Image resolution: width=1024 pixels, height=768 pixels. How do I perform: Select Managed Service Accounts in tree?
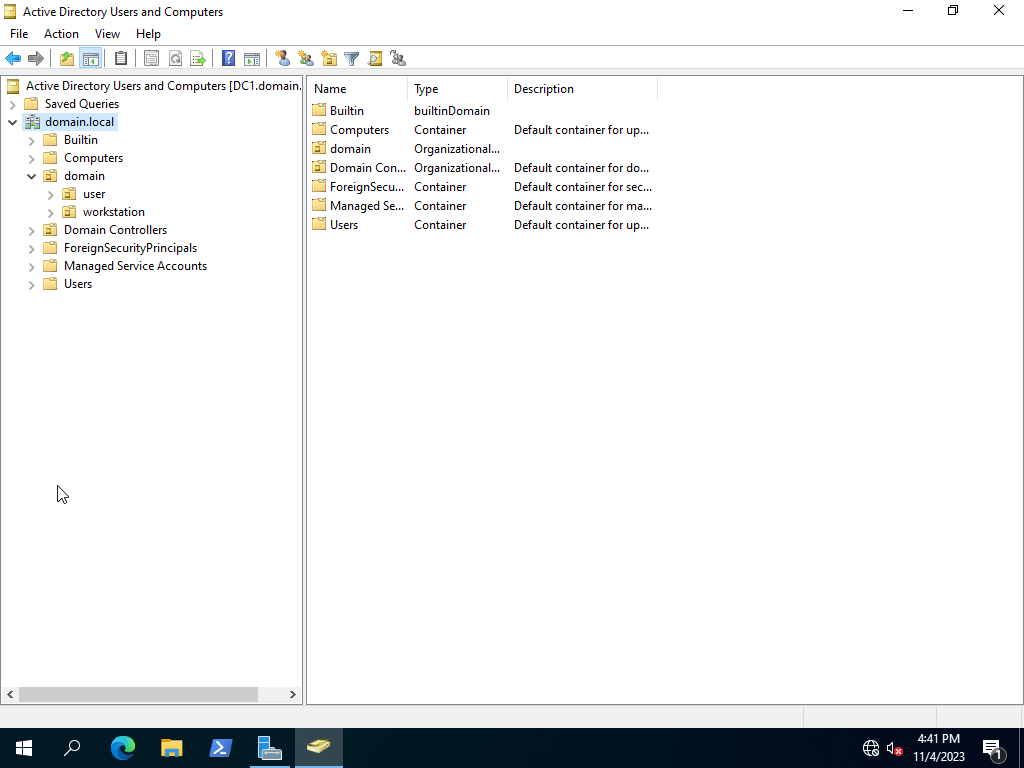click(x=135, y=266)
